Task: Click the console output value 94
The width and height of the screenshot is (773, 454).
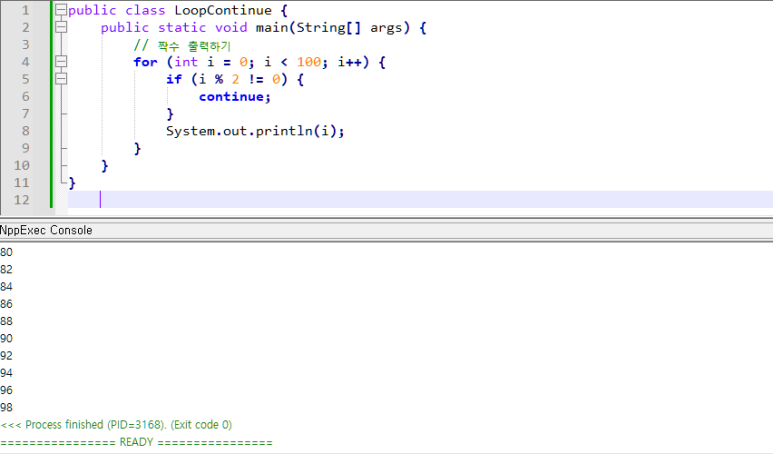Action: coord(6,373)
